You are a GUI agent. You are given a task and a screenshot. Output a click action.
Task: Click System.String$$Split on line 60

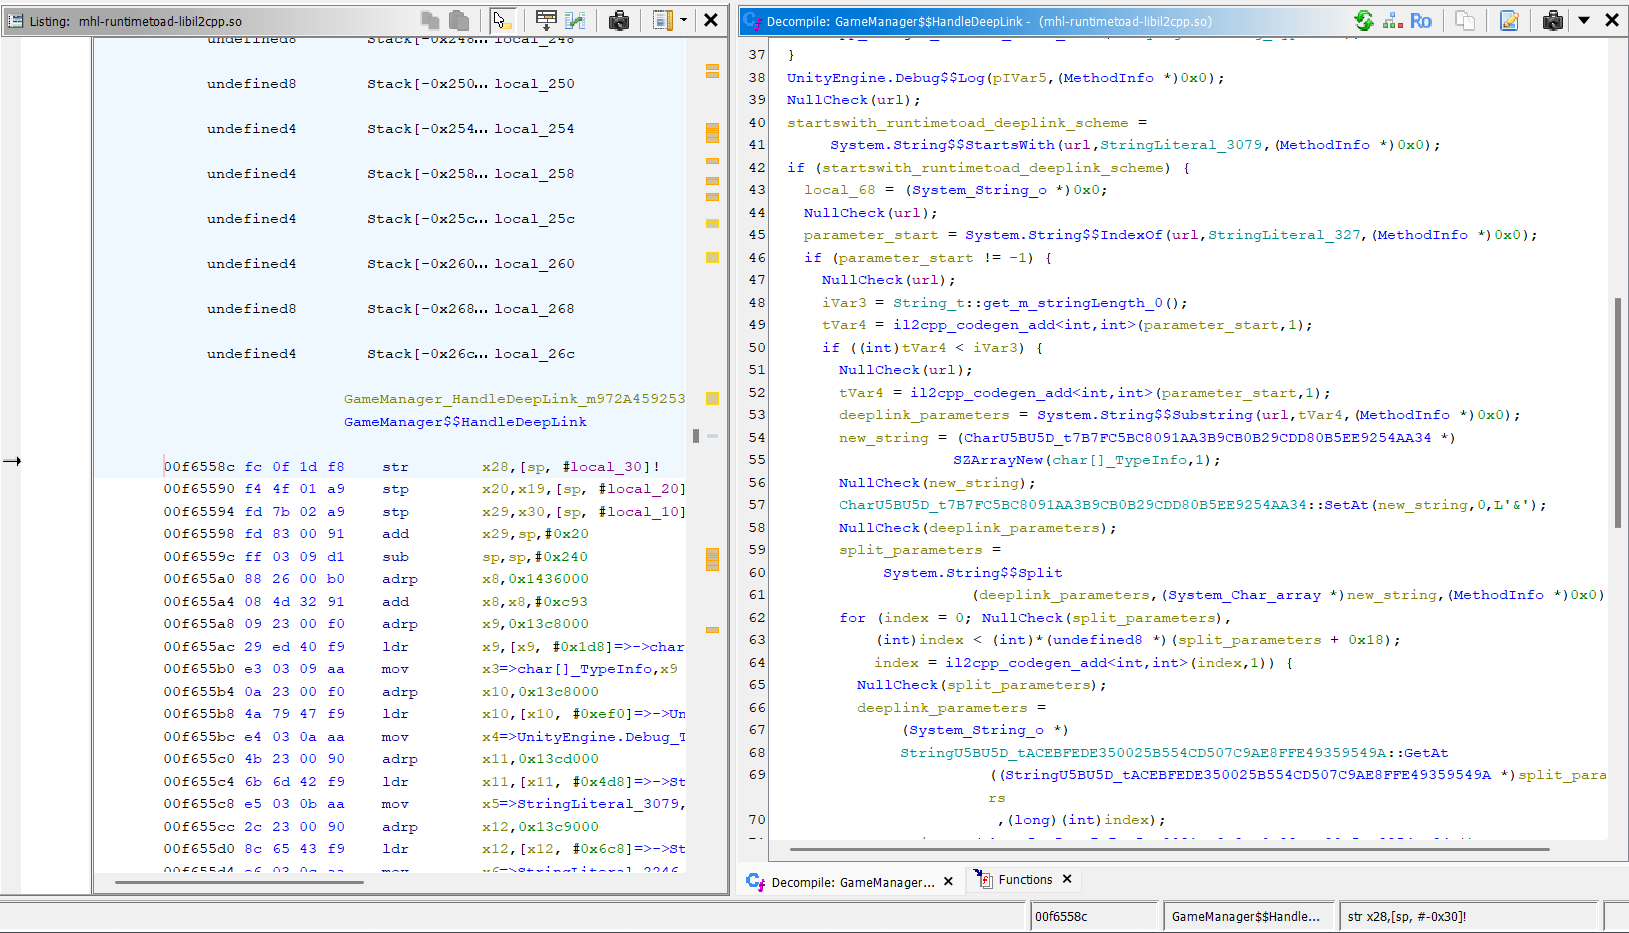click(972, 573)
